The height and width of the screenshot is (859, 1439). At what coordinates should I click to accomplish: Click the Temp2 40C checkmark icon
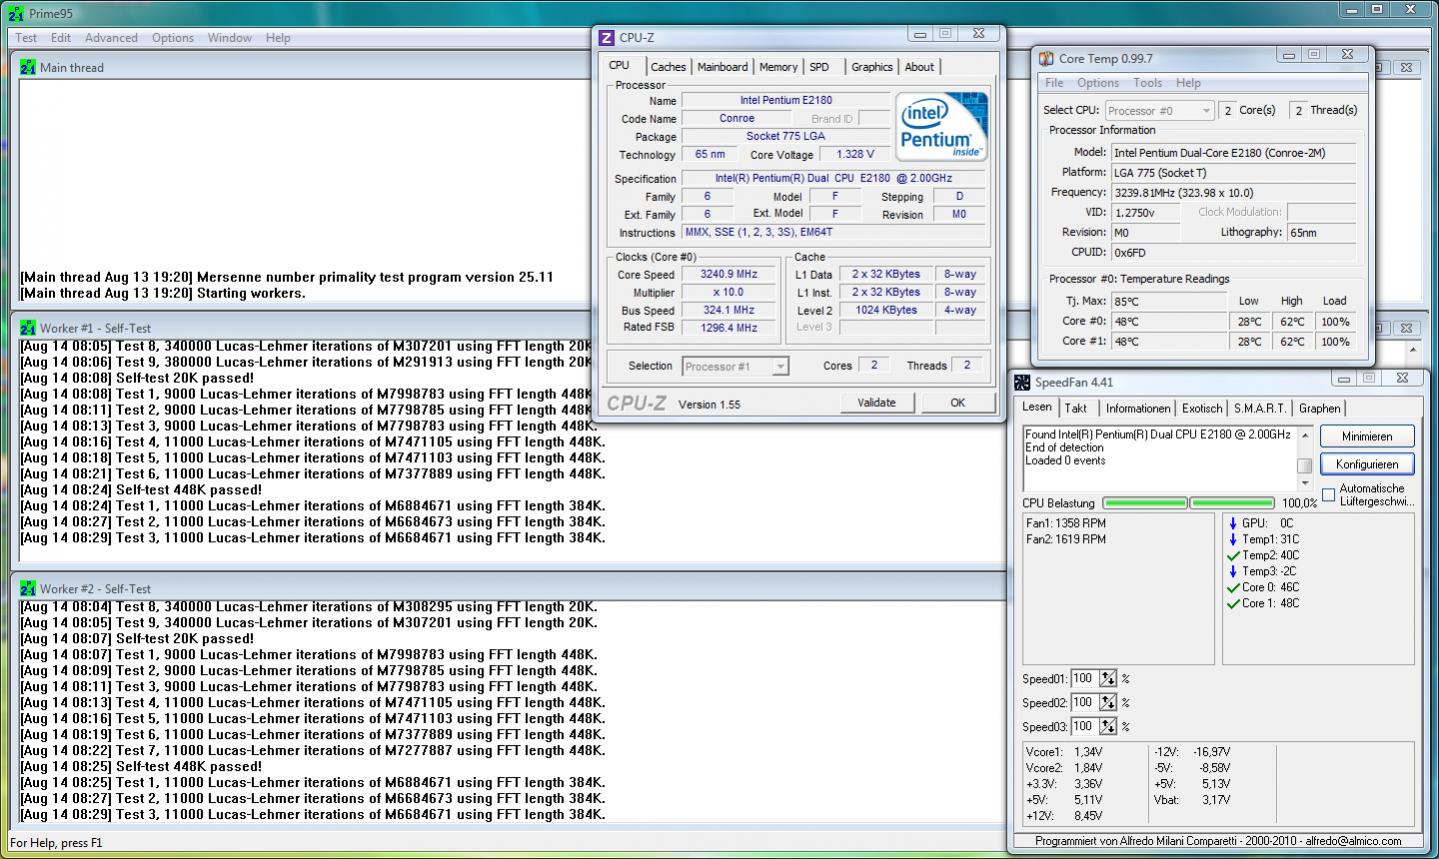(x=1233, y=555)
